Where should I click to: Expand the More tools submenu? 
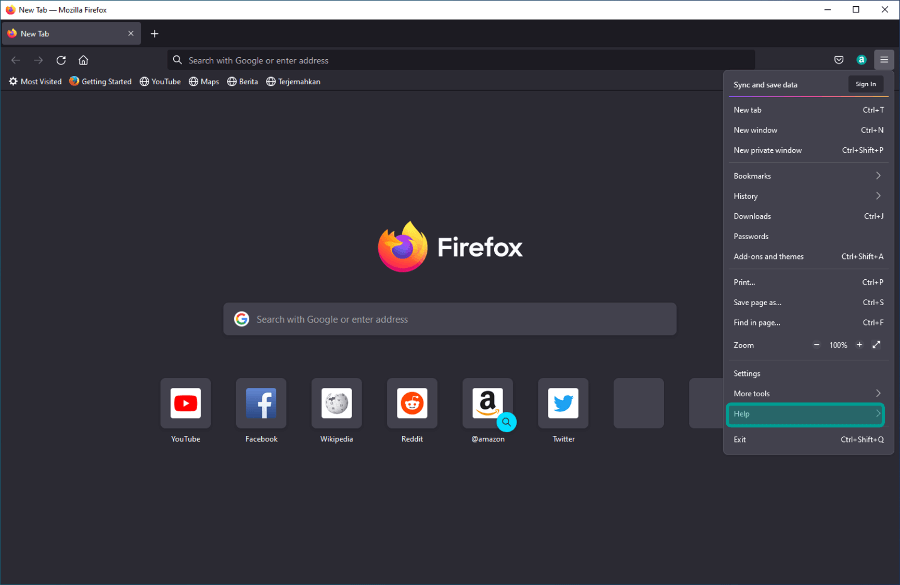[x=808, y=394]
